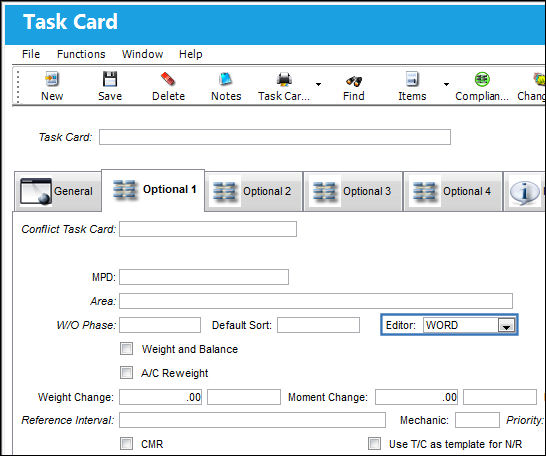Open the Editor WORD dropdown

tap(506, 325)
